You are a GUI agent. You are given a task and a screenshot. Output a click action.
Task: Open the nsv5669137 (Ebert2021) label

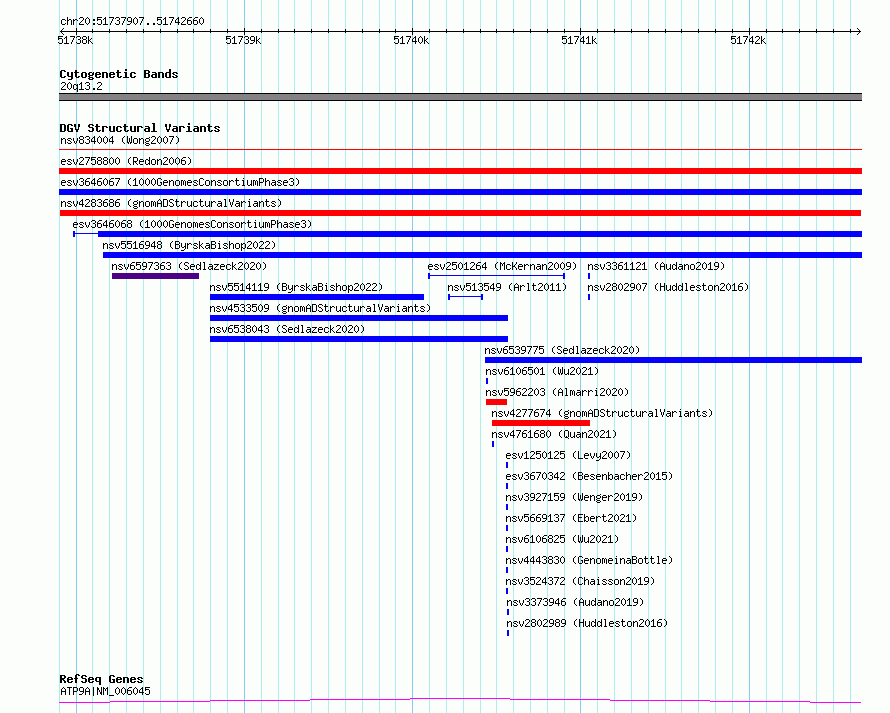pyautogui.click(x=571, y=518)
